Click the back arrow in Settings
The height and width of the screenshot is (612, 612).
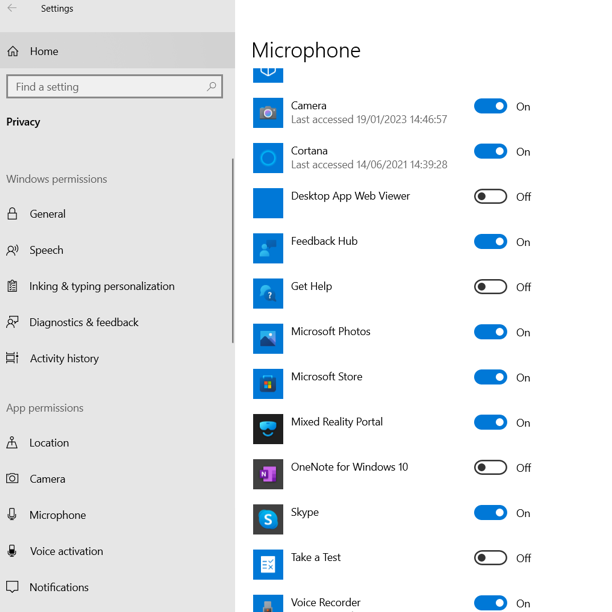pyautogui.click(x=12, y=8)
